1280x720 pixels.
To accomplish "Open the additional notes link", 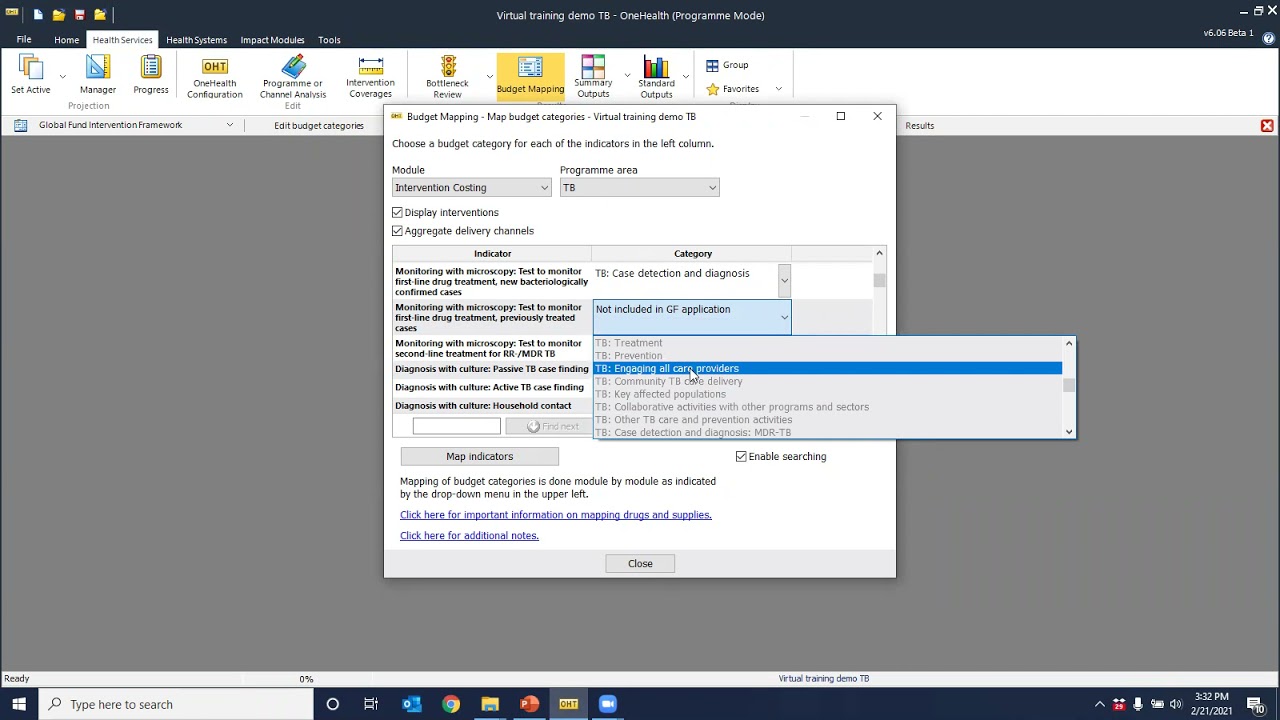I will 469,536.
